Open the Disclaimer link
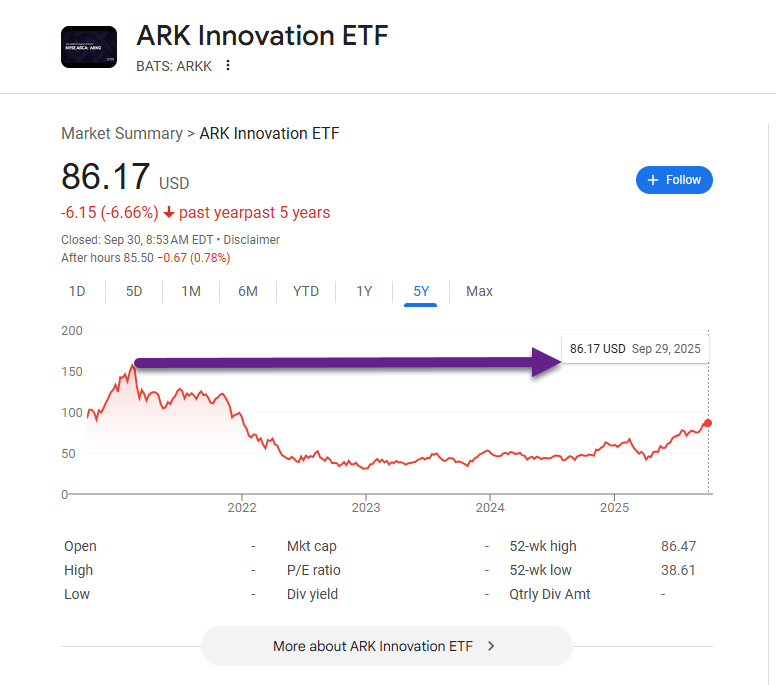The image size is (776, 685). click(252, 240)
